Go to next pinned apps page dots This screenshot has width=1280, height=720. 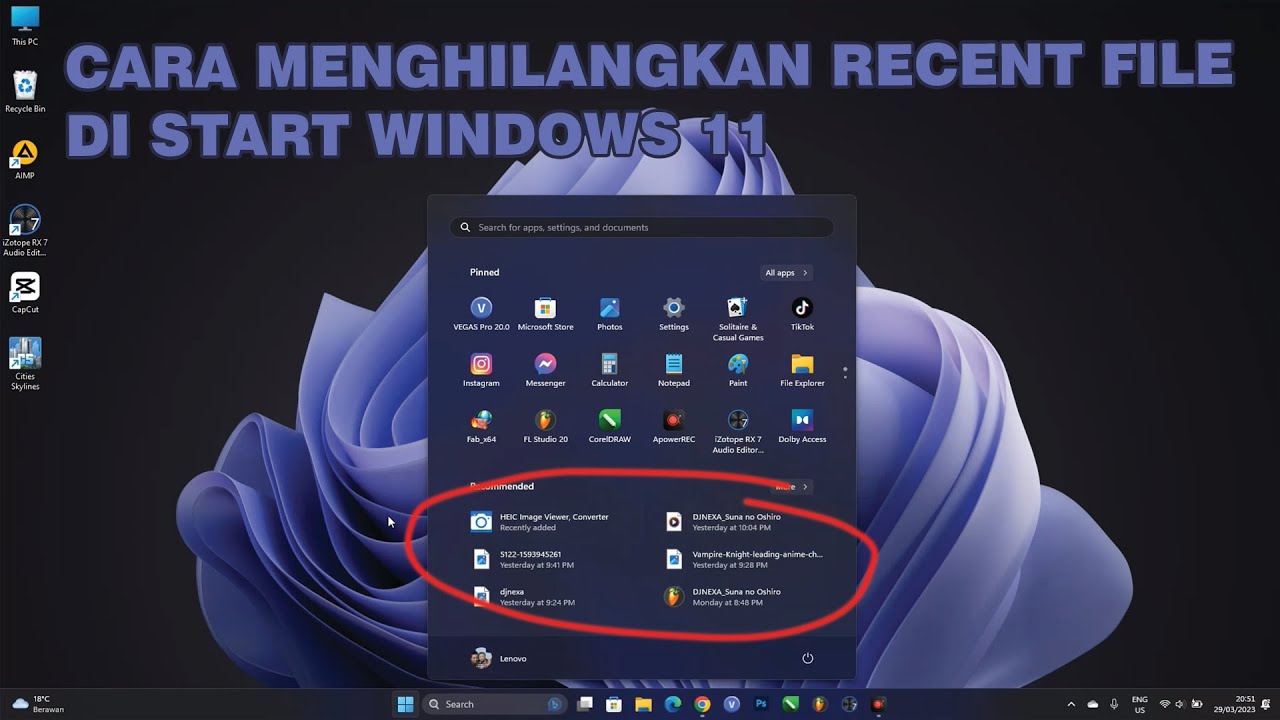click(845, 372)
